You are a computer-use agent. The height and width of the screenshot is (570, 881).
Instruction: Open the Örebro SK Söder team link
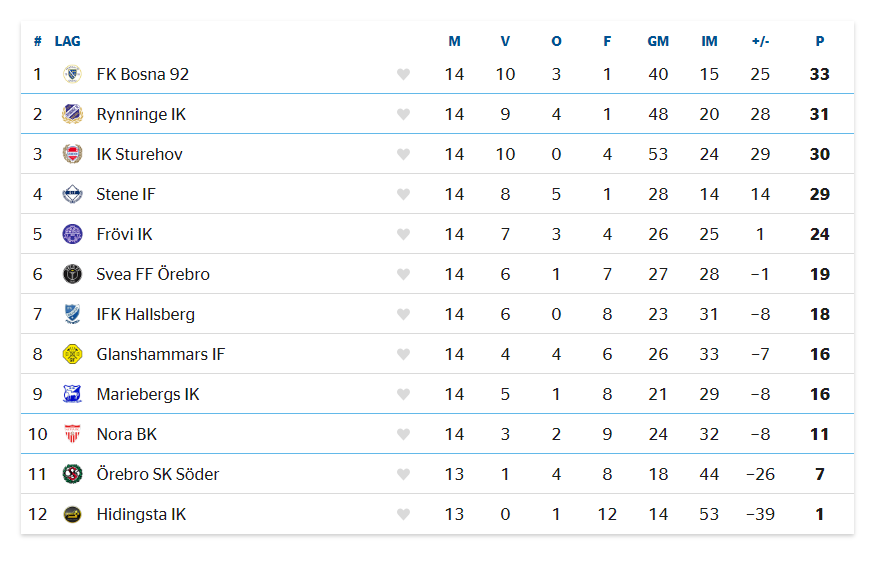(157, 474)
